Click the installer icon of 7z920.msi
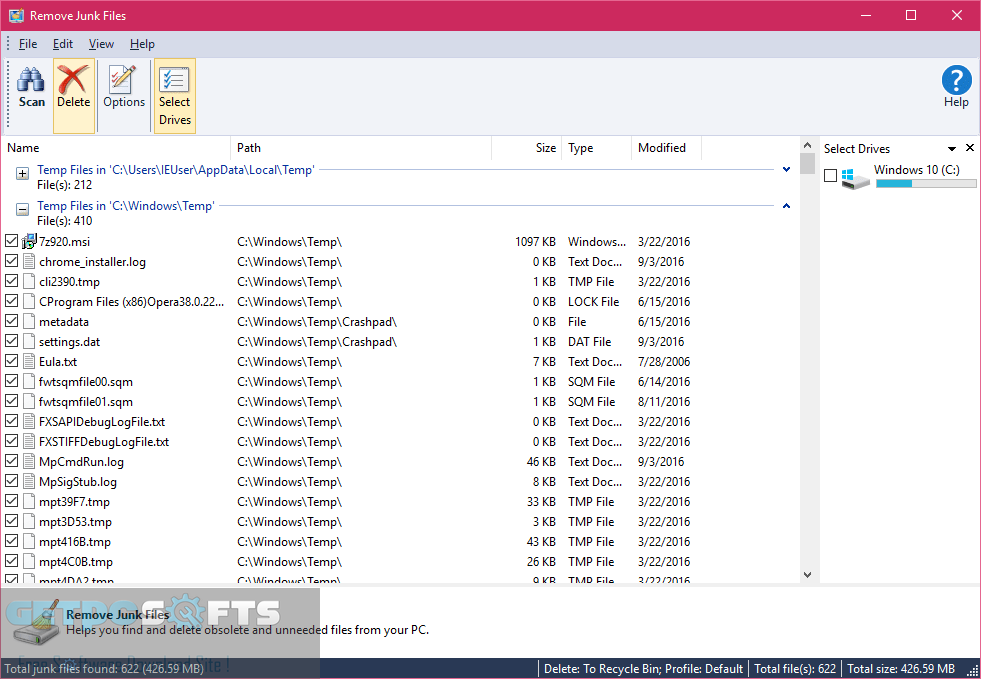 (29, 242)
